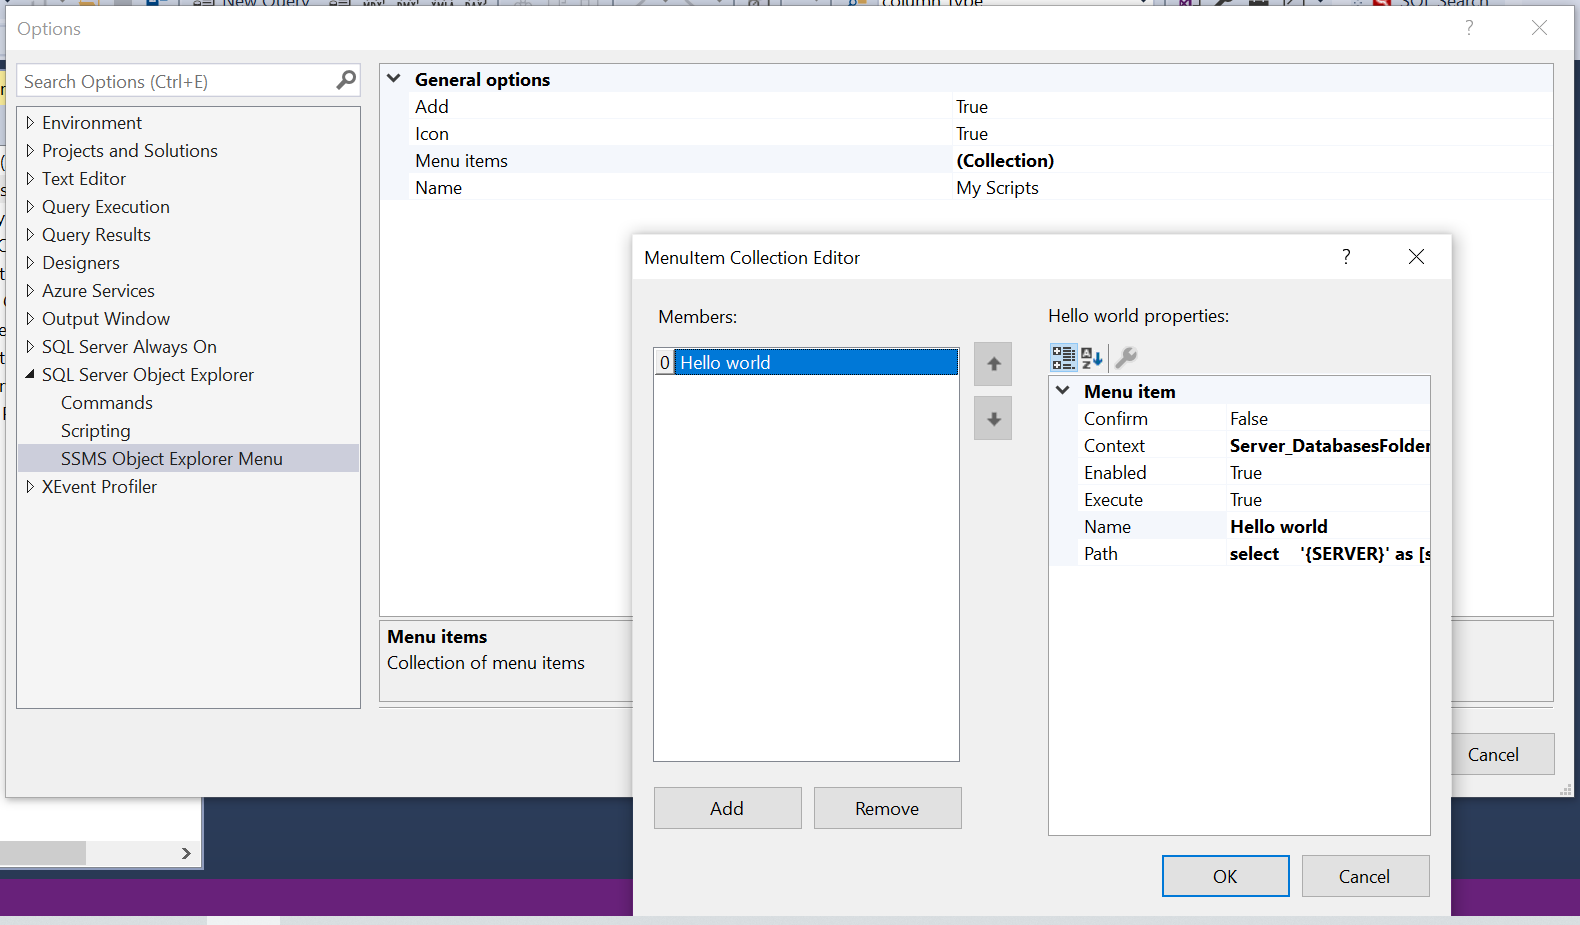Click help question mark in Options dialog
The width and height of the screenshot is (1580, 925).
pyautogui.click(x=1469, y=28)
